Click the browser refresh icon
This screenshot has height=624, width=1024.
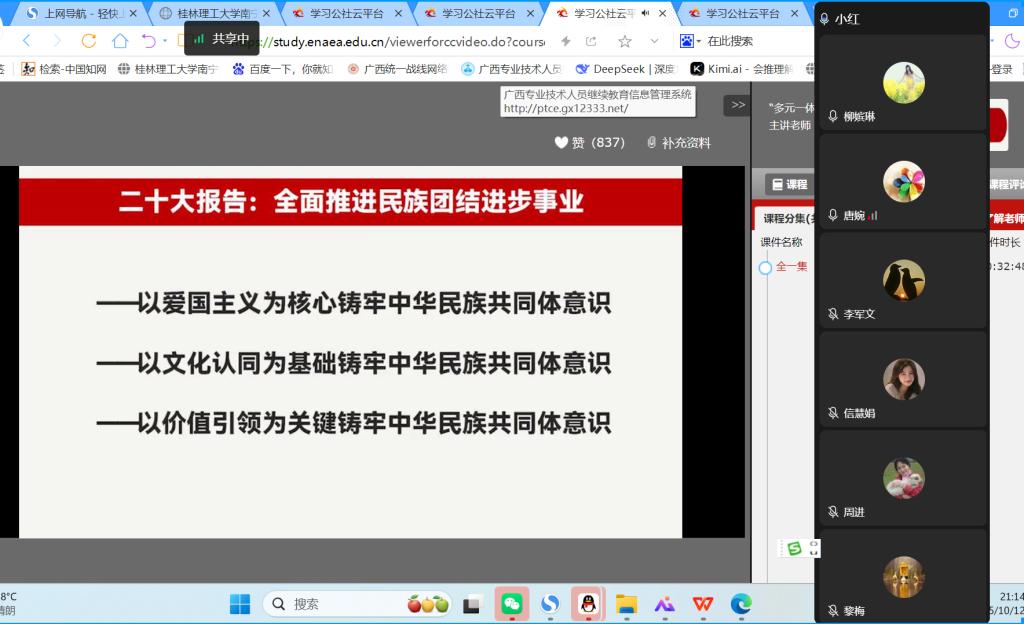click(89, 41)
